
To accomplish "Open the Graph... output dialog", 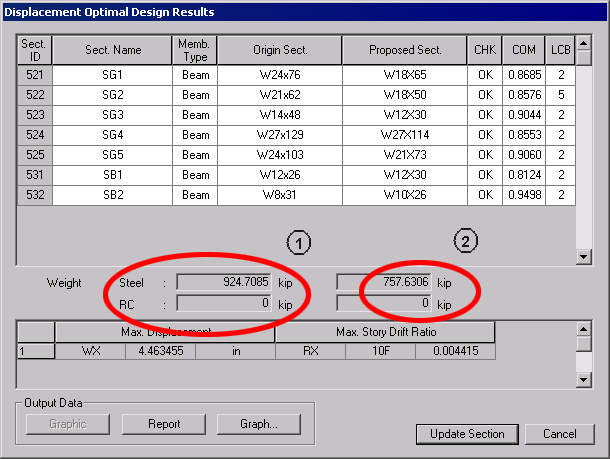I will (259, 424).
